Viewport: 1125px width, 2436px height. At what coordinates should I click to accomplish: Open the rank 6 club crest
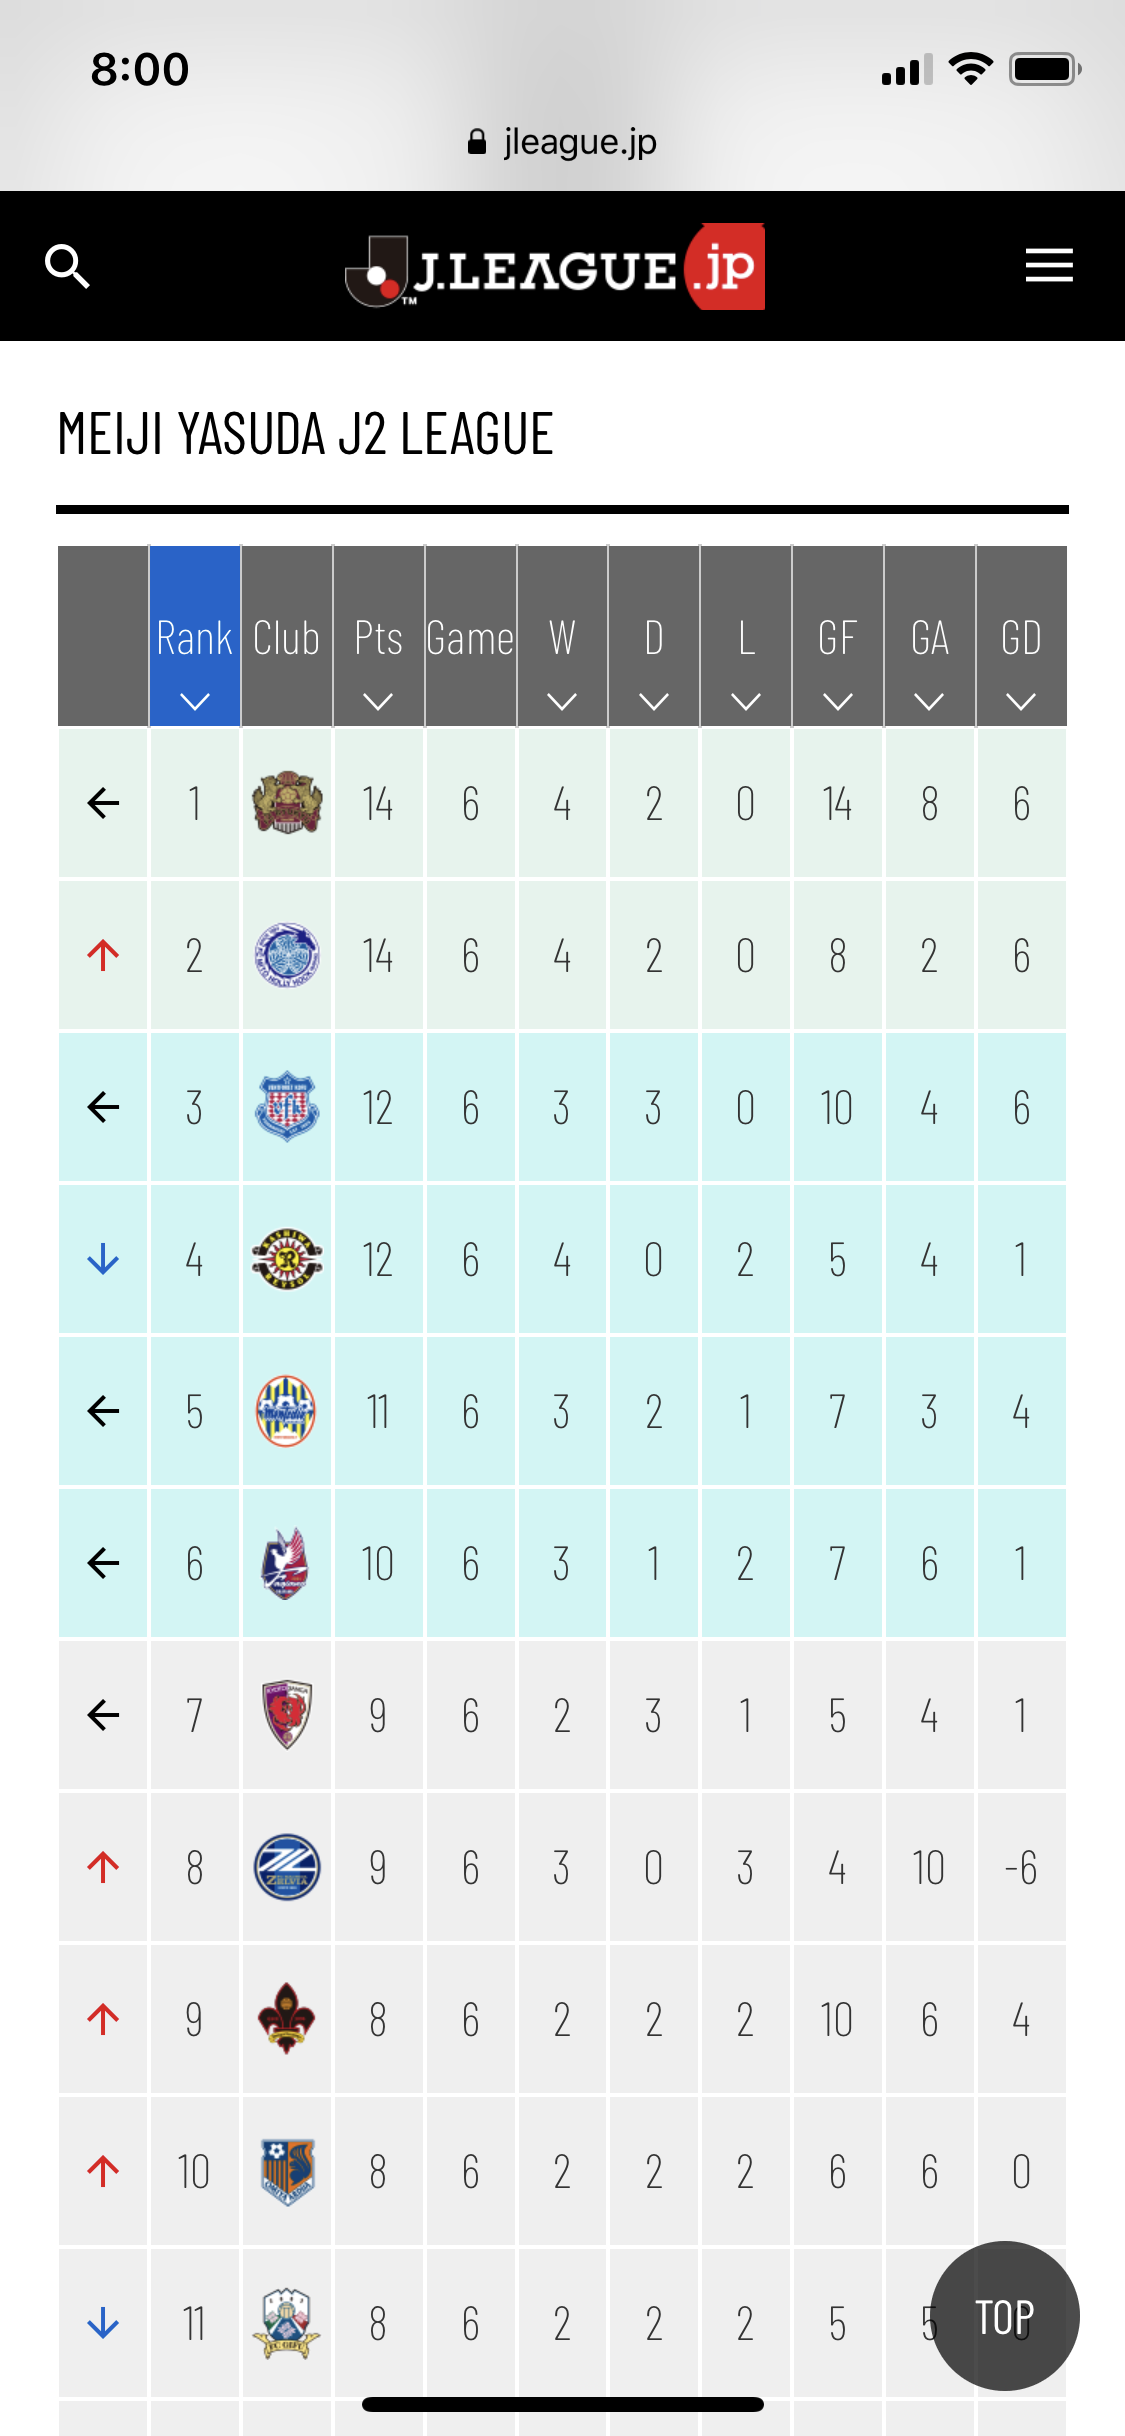click(287, 1563)
